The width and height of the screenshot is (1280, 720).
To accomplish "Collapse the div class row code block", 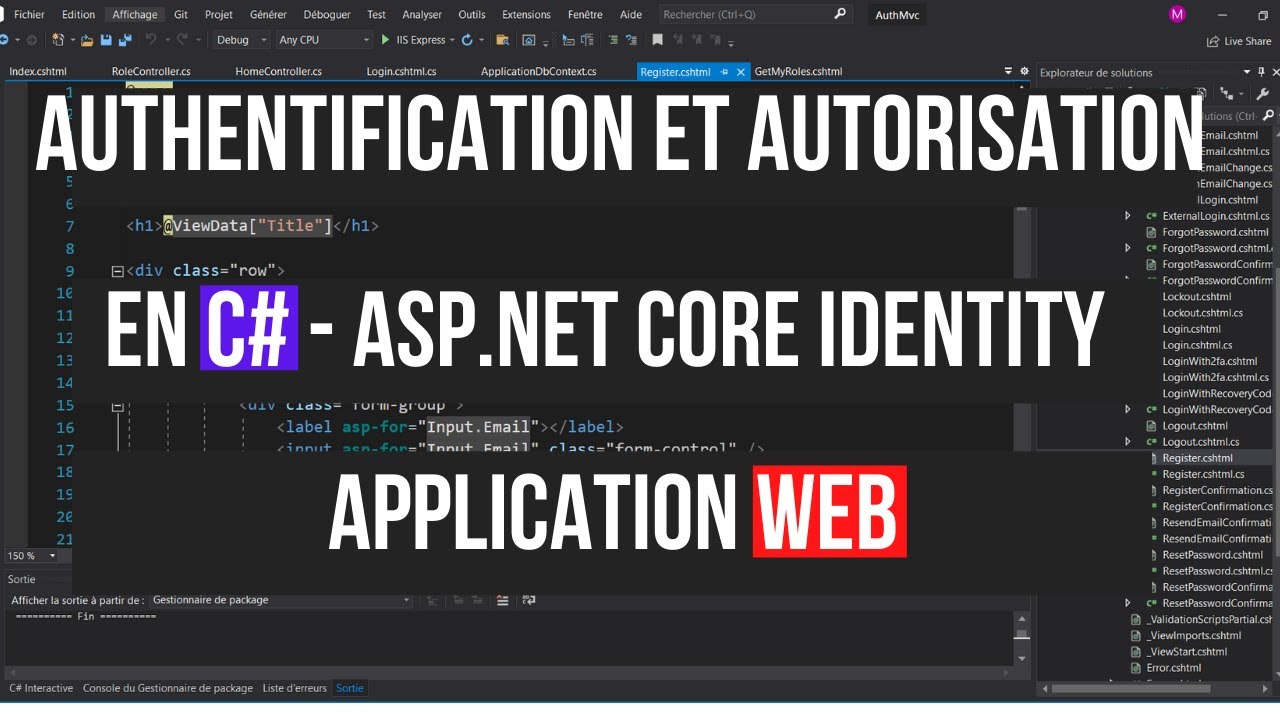I will tap(117, 271).
